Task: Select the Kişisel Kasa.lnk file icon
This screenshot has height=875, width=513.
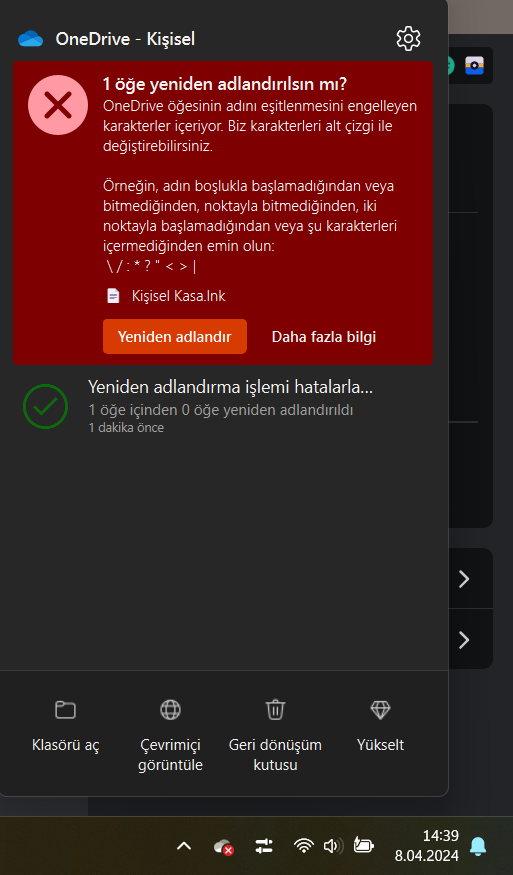Action: click(x=113, y=296)
